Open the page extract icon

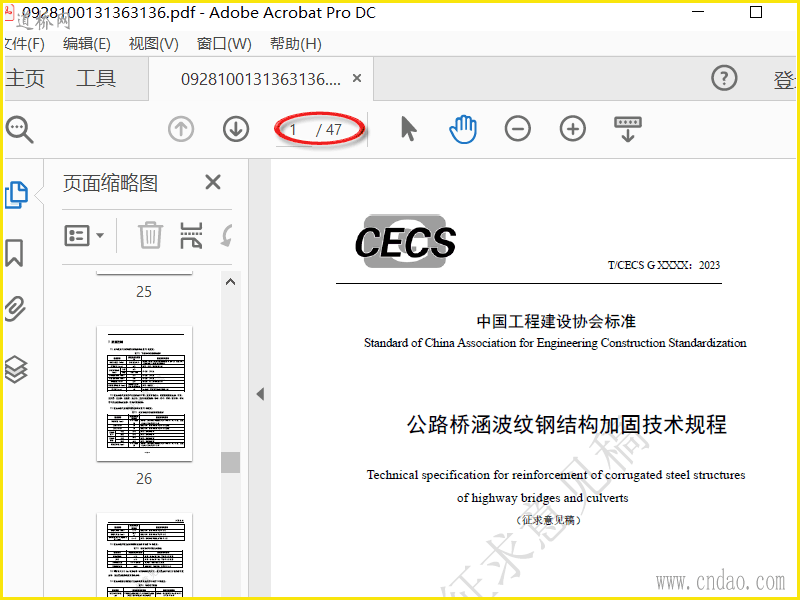click(x=191, y=235)
